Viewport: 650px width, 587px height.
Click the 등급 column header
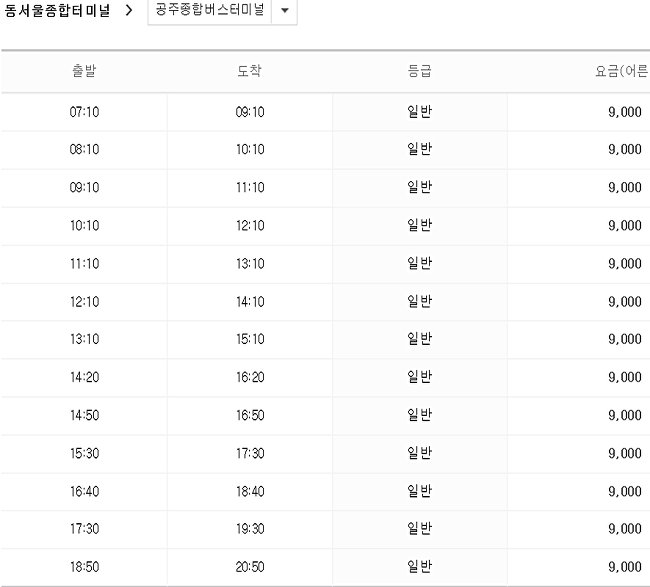click(420, 71)
